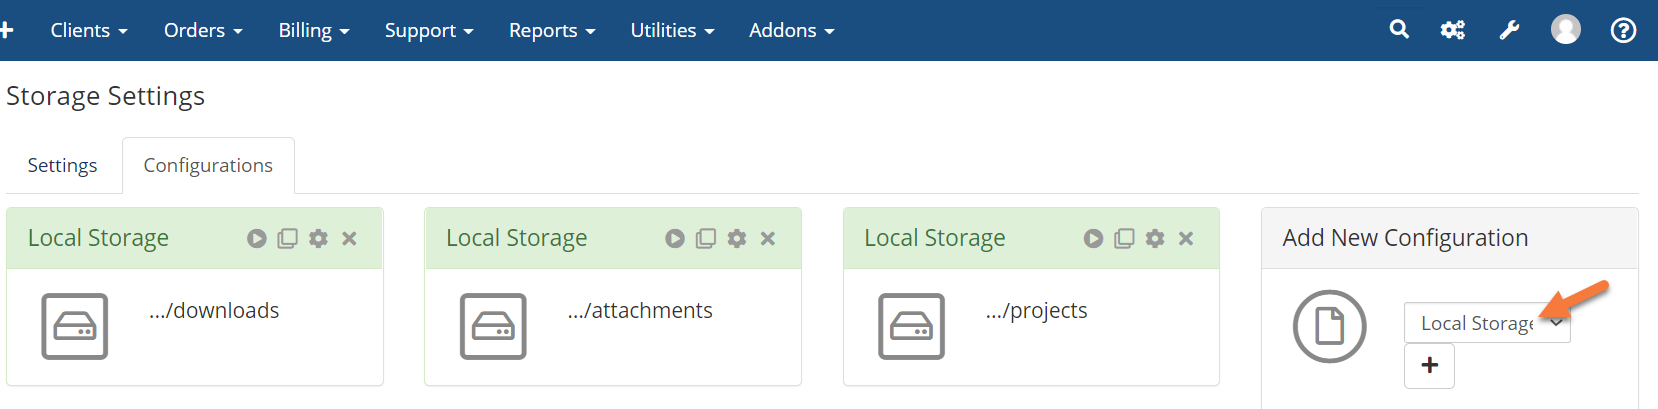1658x409 pixels.
Task: Test the projects storage configuration
Action: (1093, 239)
